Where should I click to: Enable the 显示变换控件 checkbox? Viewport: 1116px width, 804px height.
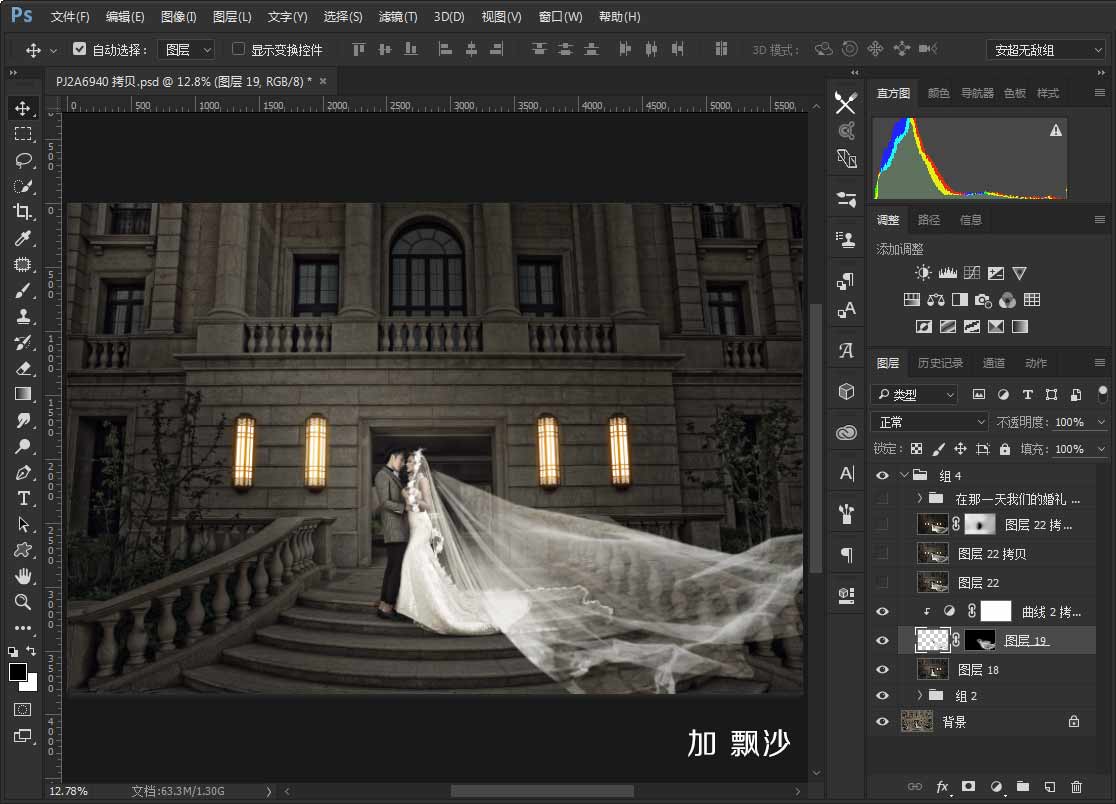pos(238,48)
